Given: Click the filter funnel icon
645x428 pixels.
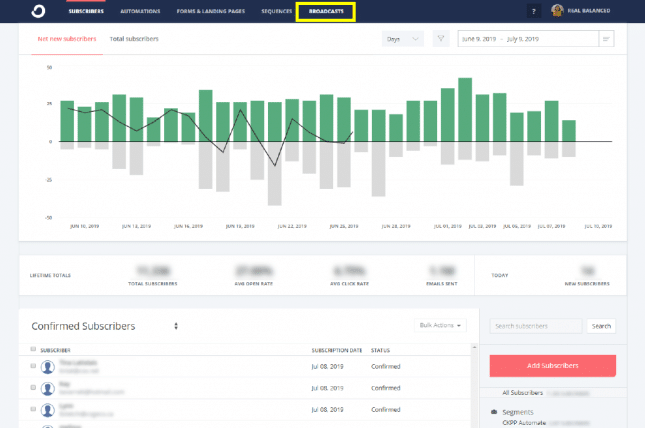Looking at the screenshot, I should (439, 38).
